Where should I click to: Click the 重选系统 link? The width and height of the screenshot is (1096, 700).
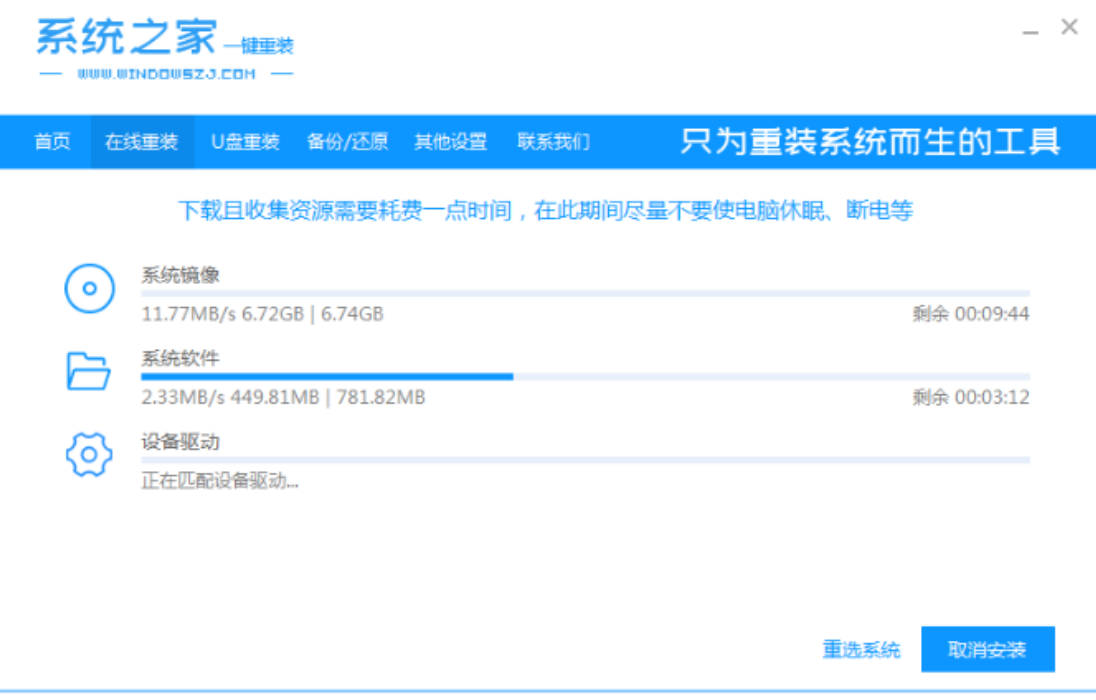pyautogui.click(x=861, y=650)
